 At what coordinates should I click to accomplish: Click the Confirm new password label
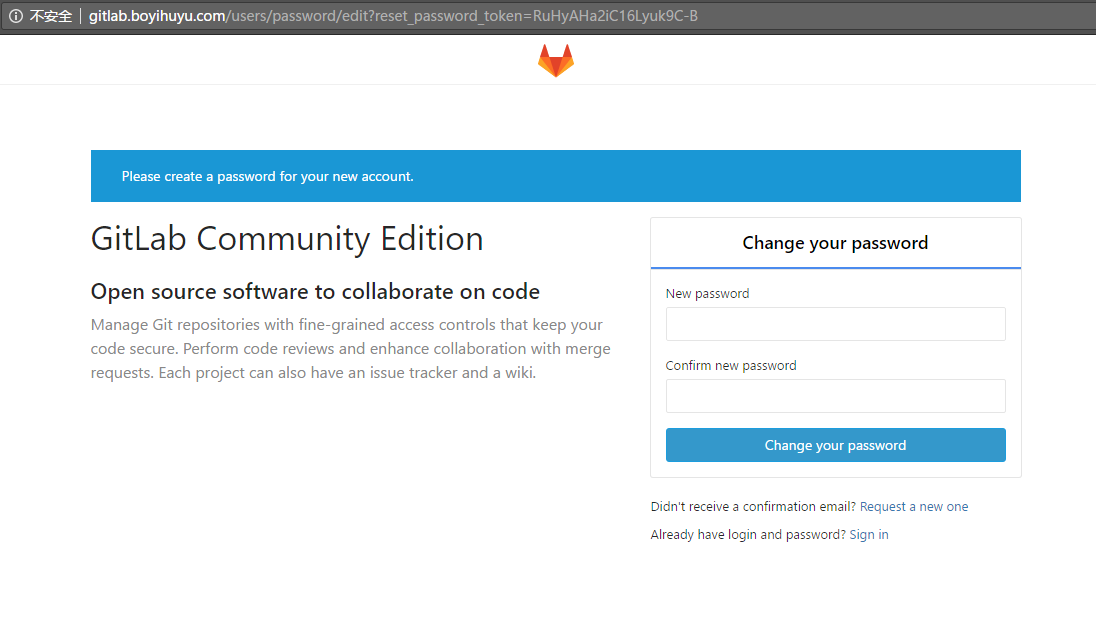(731, 366)
